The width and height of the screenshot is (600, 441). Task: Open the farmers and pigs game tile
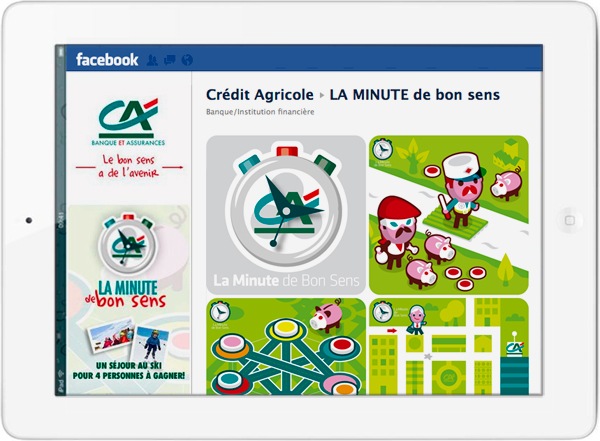[x=448, y=215]
